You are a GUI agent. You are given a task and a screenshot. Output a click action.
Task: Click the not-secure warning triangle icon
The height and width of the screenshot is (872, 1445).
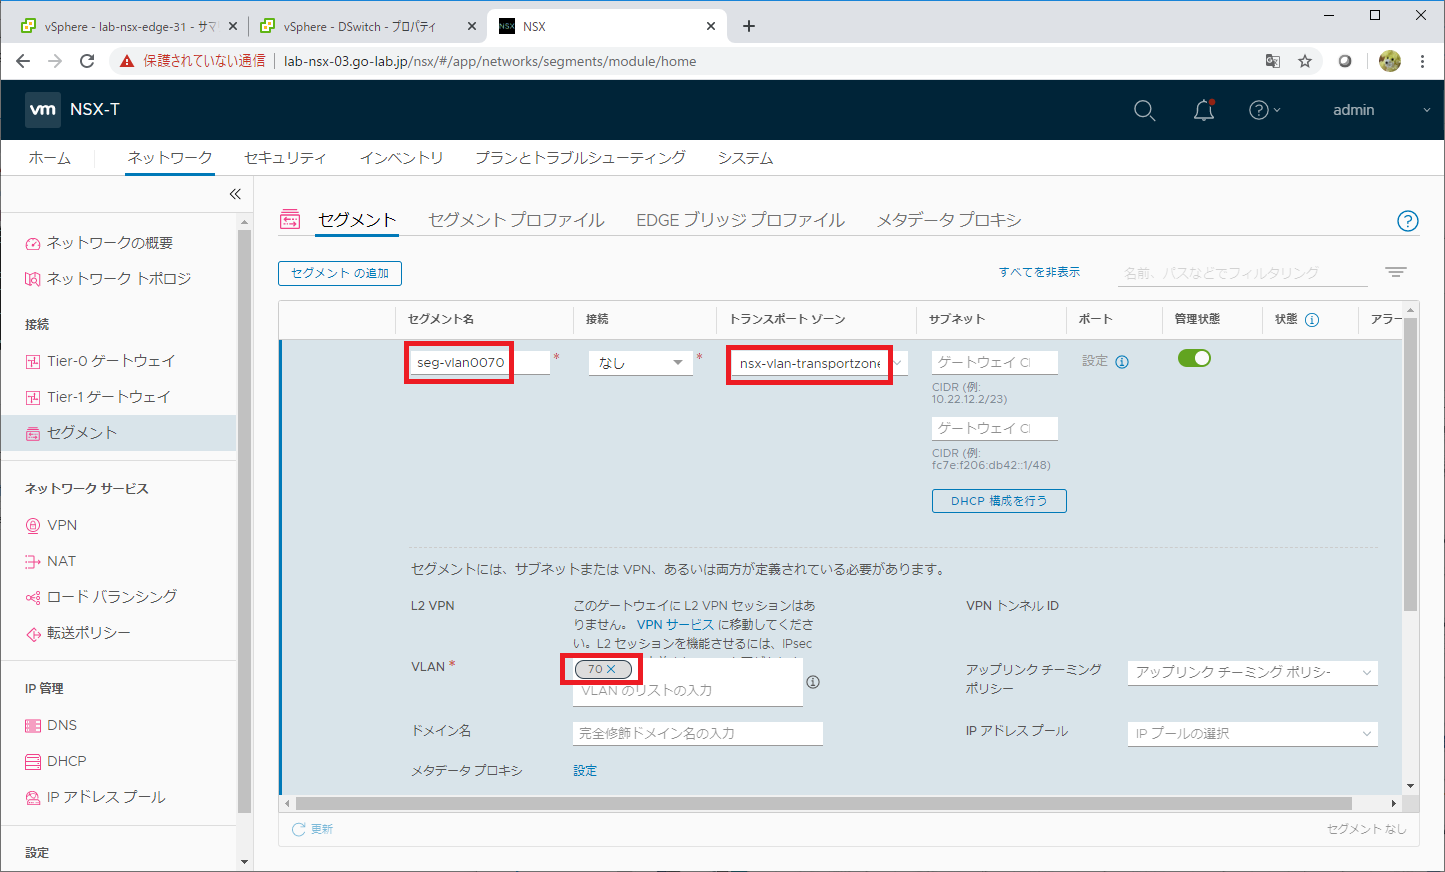pos(127,61)
